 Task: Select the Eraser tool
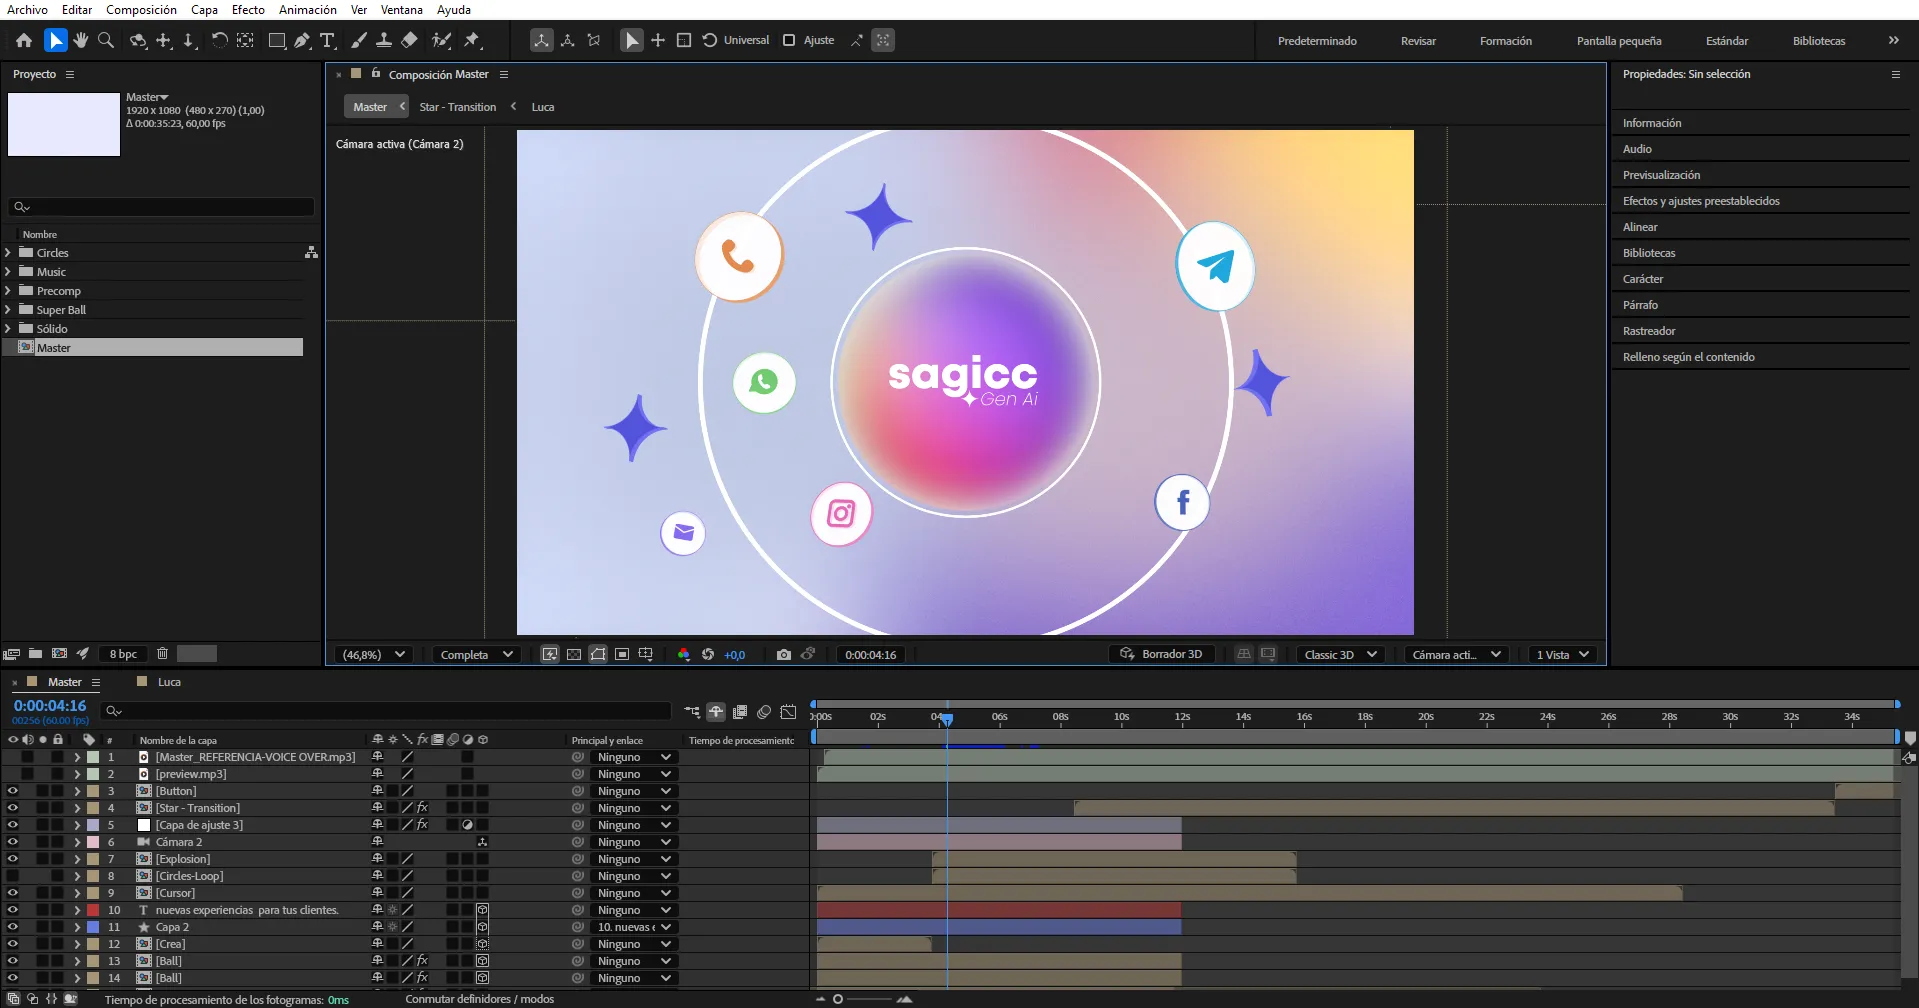tap(409, 40)
